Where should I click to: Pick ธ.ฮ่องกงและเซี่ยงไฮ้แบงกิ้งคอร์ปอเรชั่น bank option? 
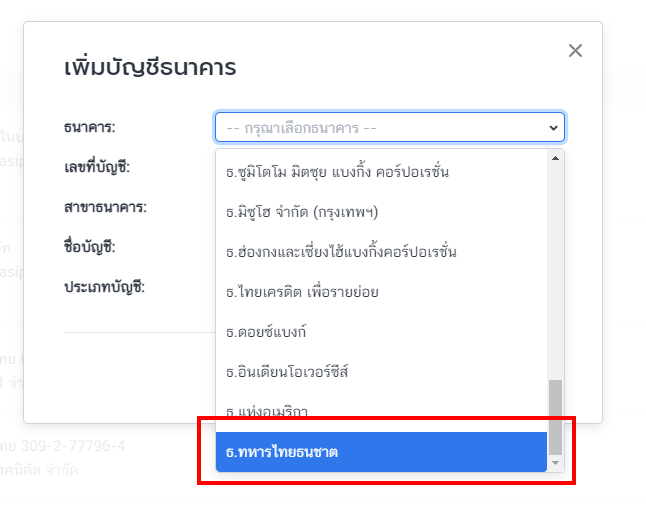pos(341,252)
